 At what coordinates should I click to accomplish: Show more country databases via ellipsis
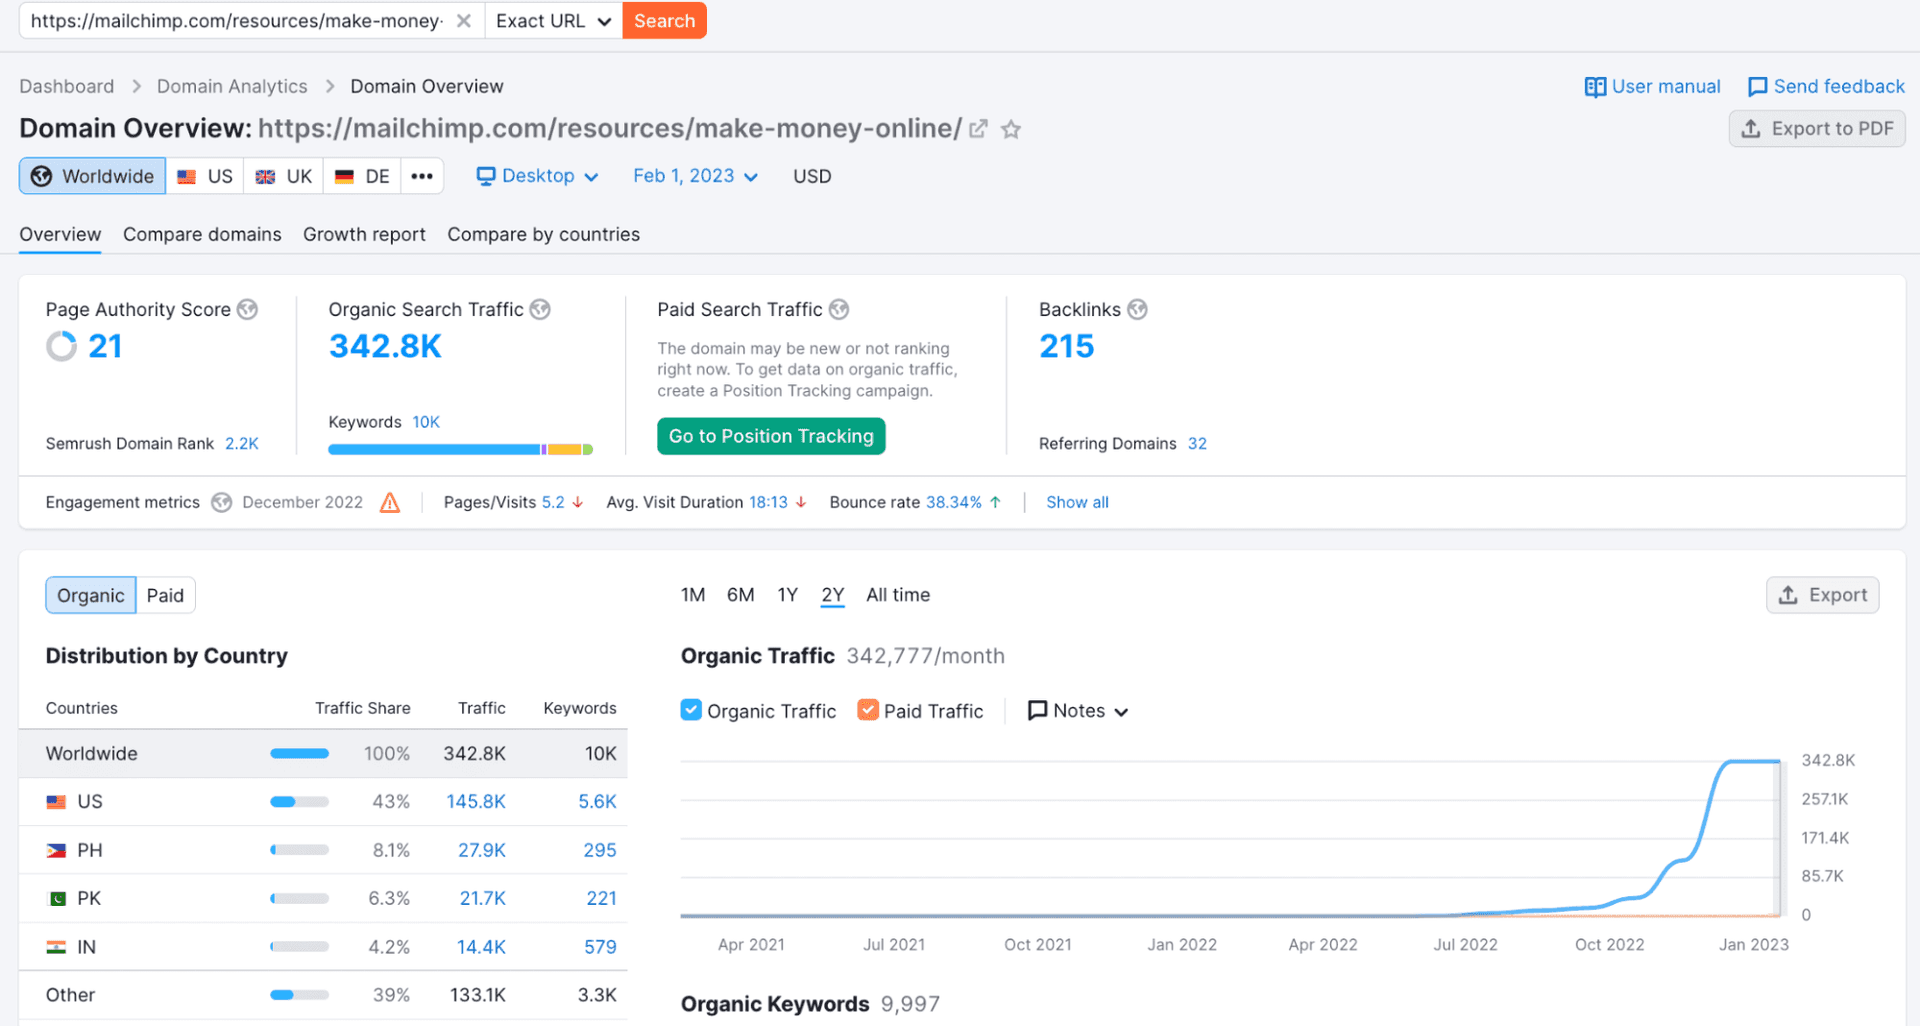[422, 176]
